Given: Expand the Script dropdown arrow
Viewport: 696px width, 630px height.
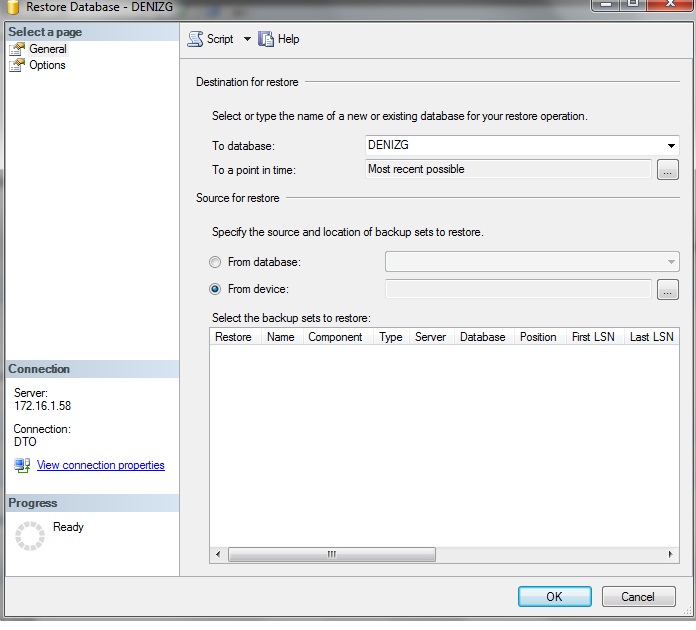Looking at the screenshot, I should point(247,39).
